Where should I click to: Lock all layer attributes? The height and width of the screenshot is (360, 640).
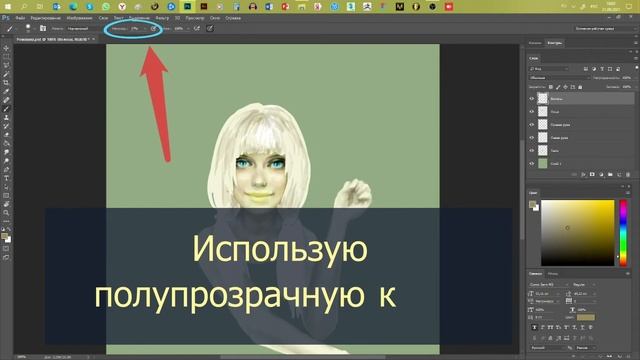coord(580,87)
